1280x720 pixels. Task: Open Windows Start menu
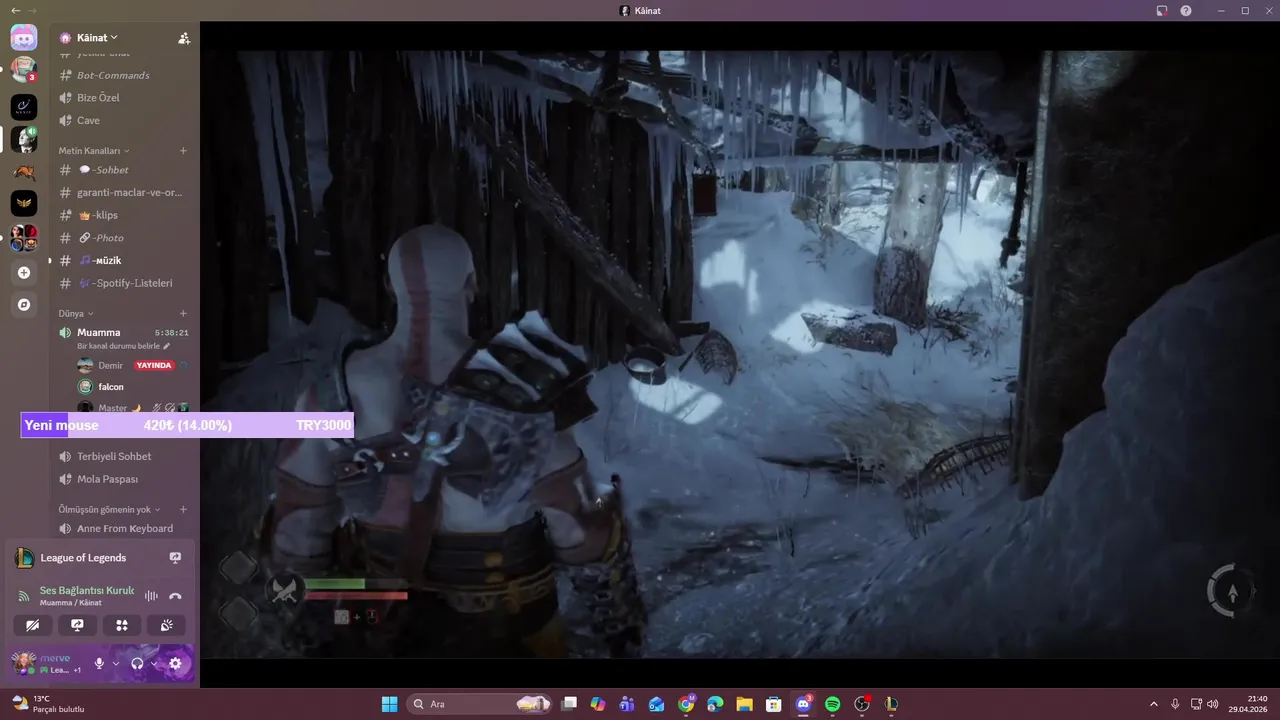point(389,704)
